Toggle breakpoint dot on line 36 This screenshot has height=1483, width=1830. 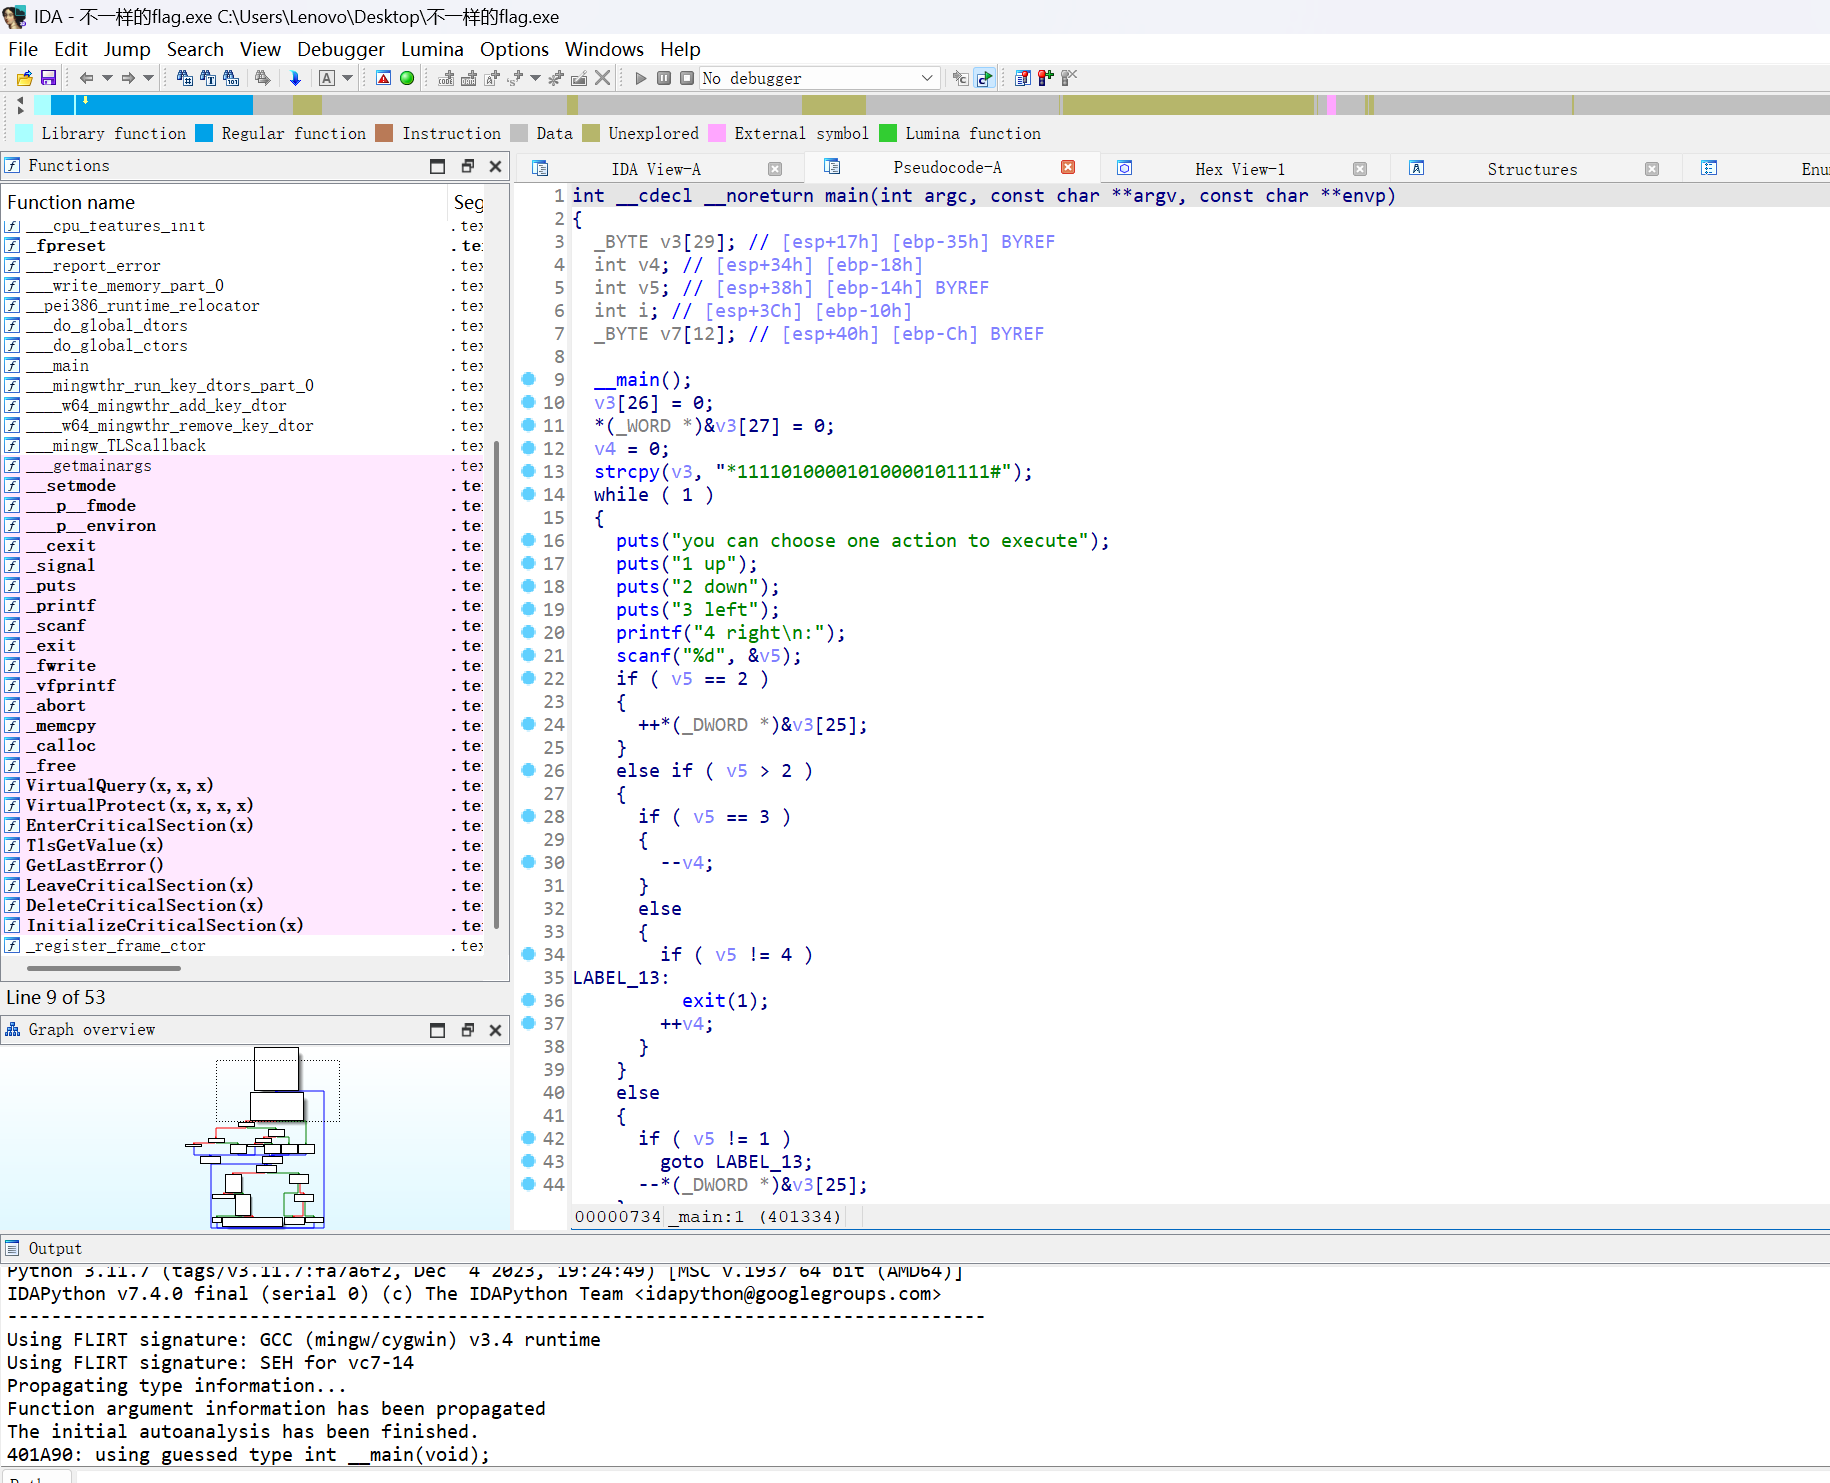[529, 1000]
